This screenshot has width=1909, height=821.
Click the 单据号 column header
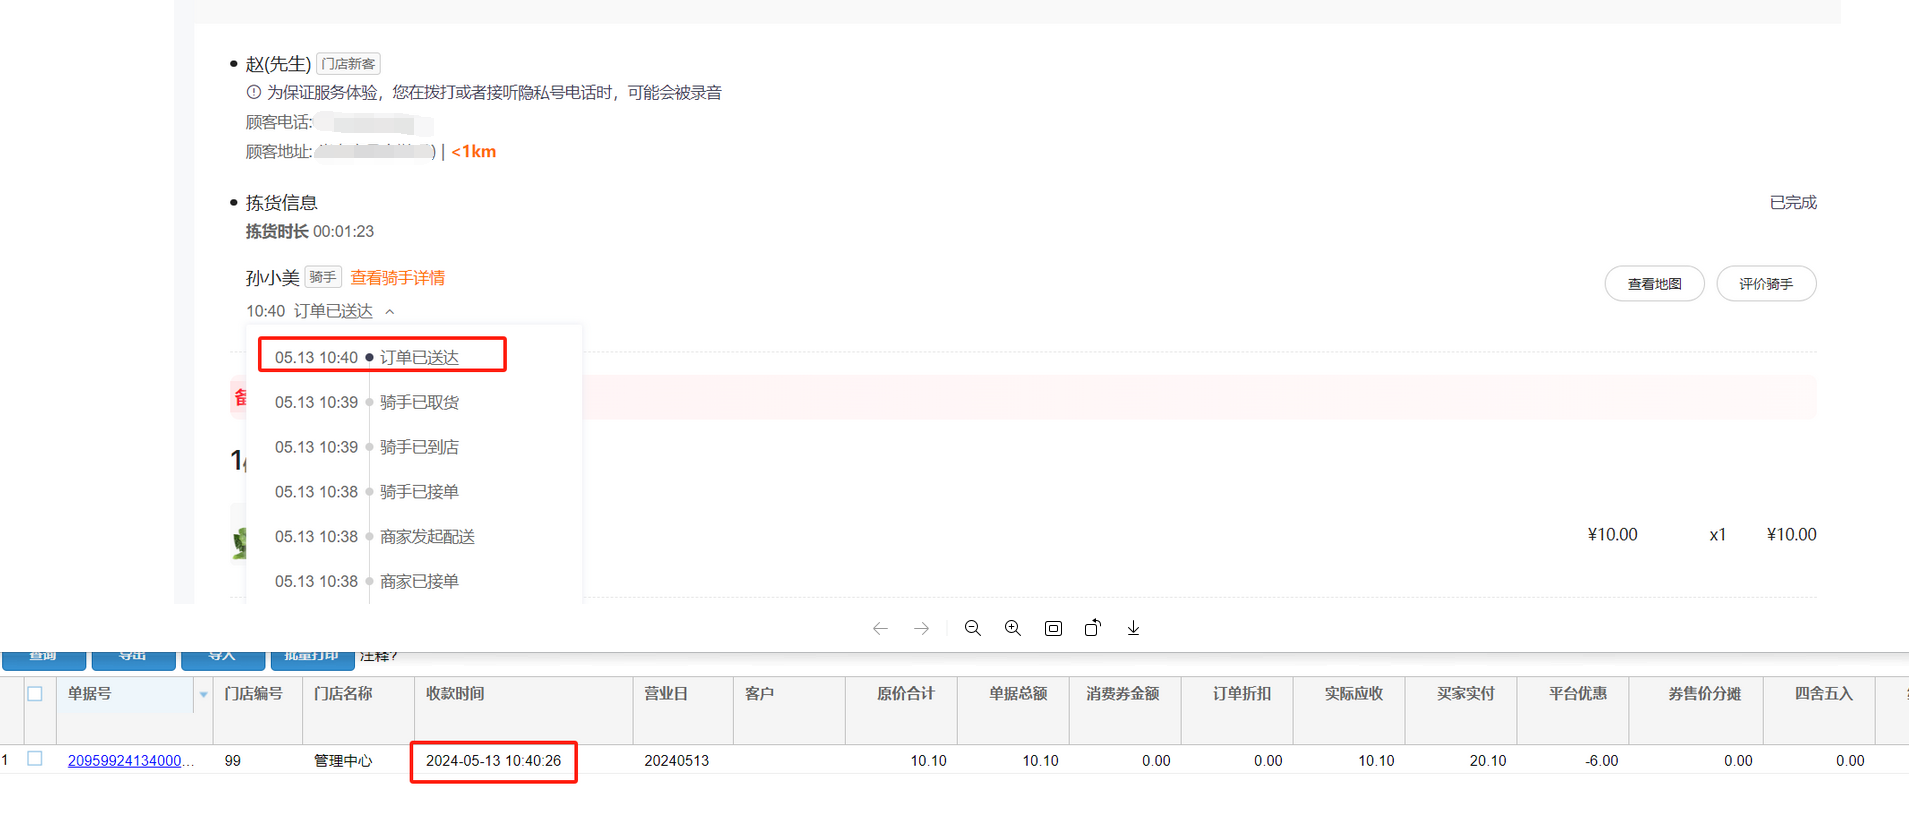coord(90,694)
